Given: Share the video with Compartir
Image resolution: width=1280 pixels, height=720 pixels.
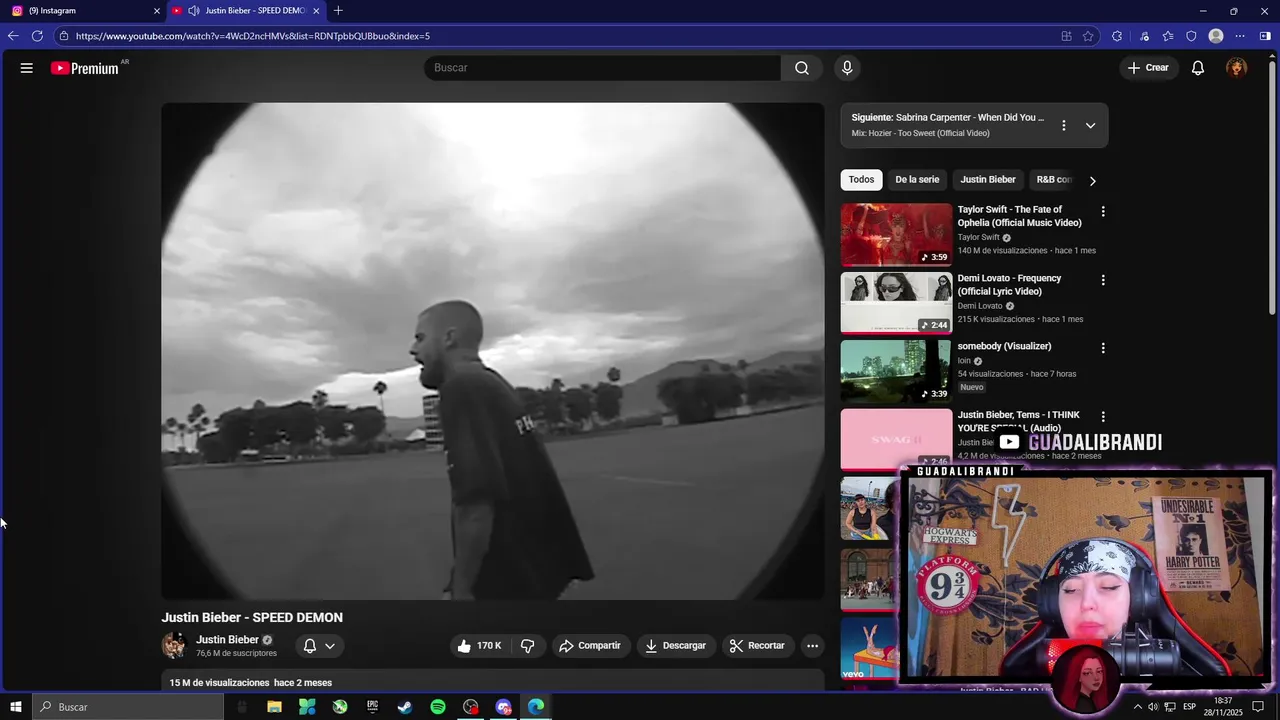Looking at the screenshot, I should tap(590, 646).
